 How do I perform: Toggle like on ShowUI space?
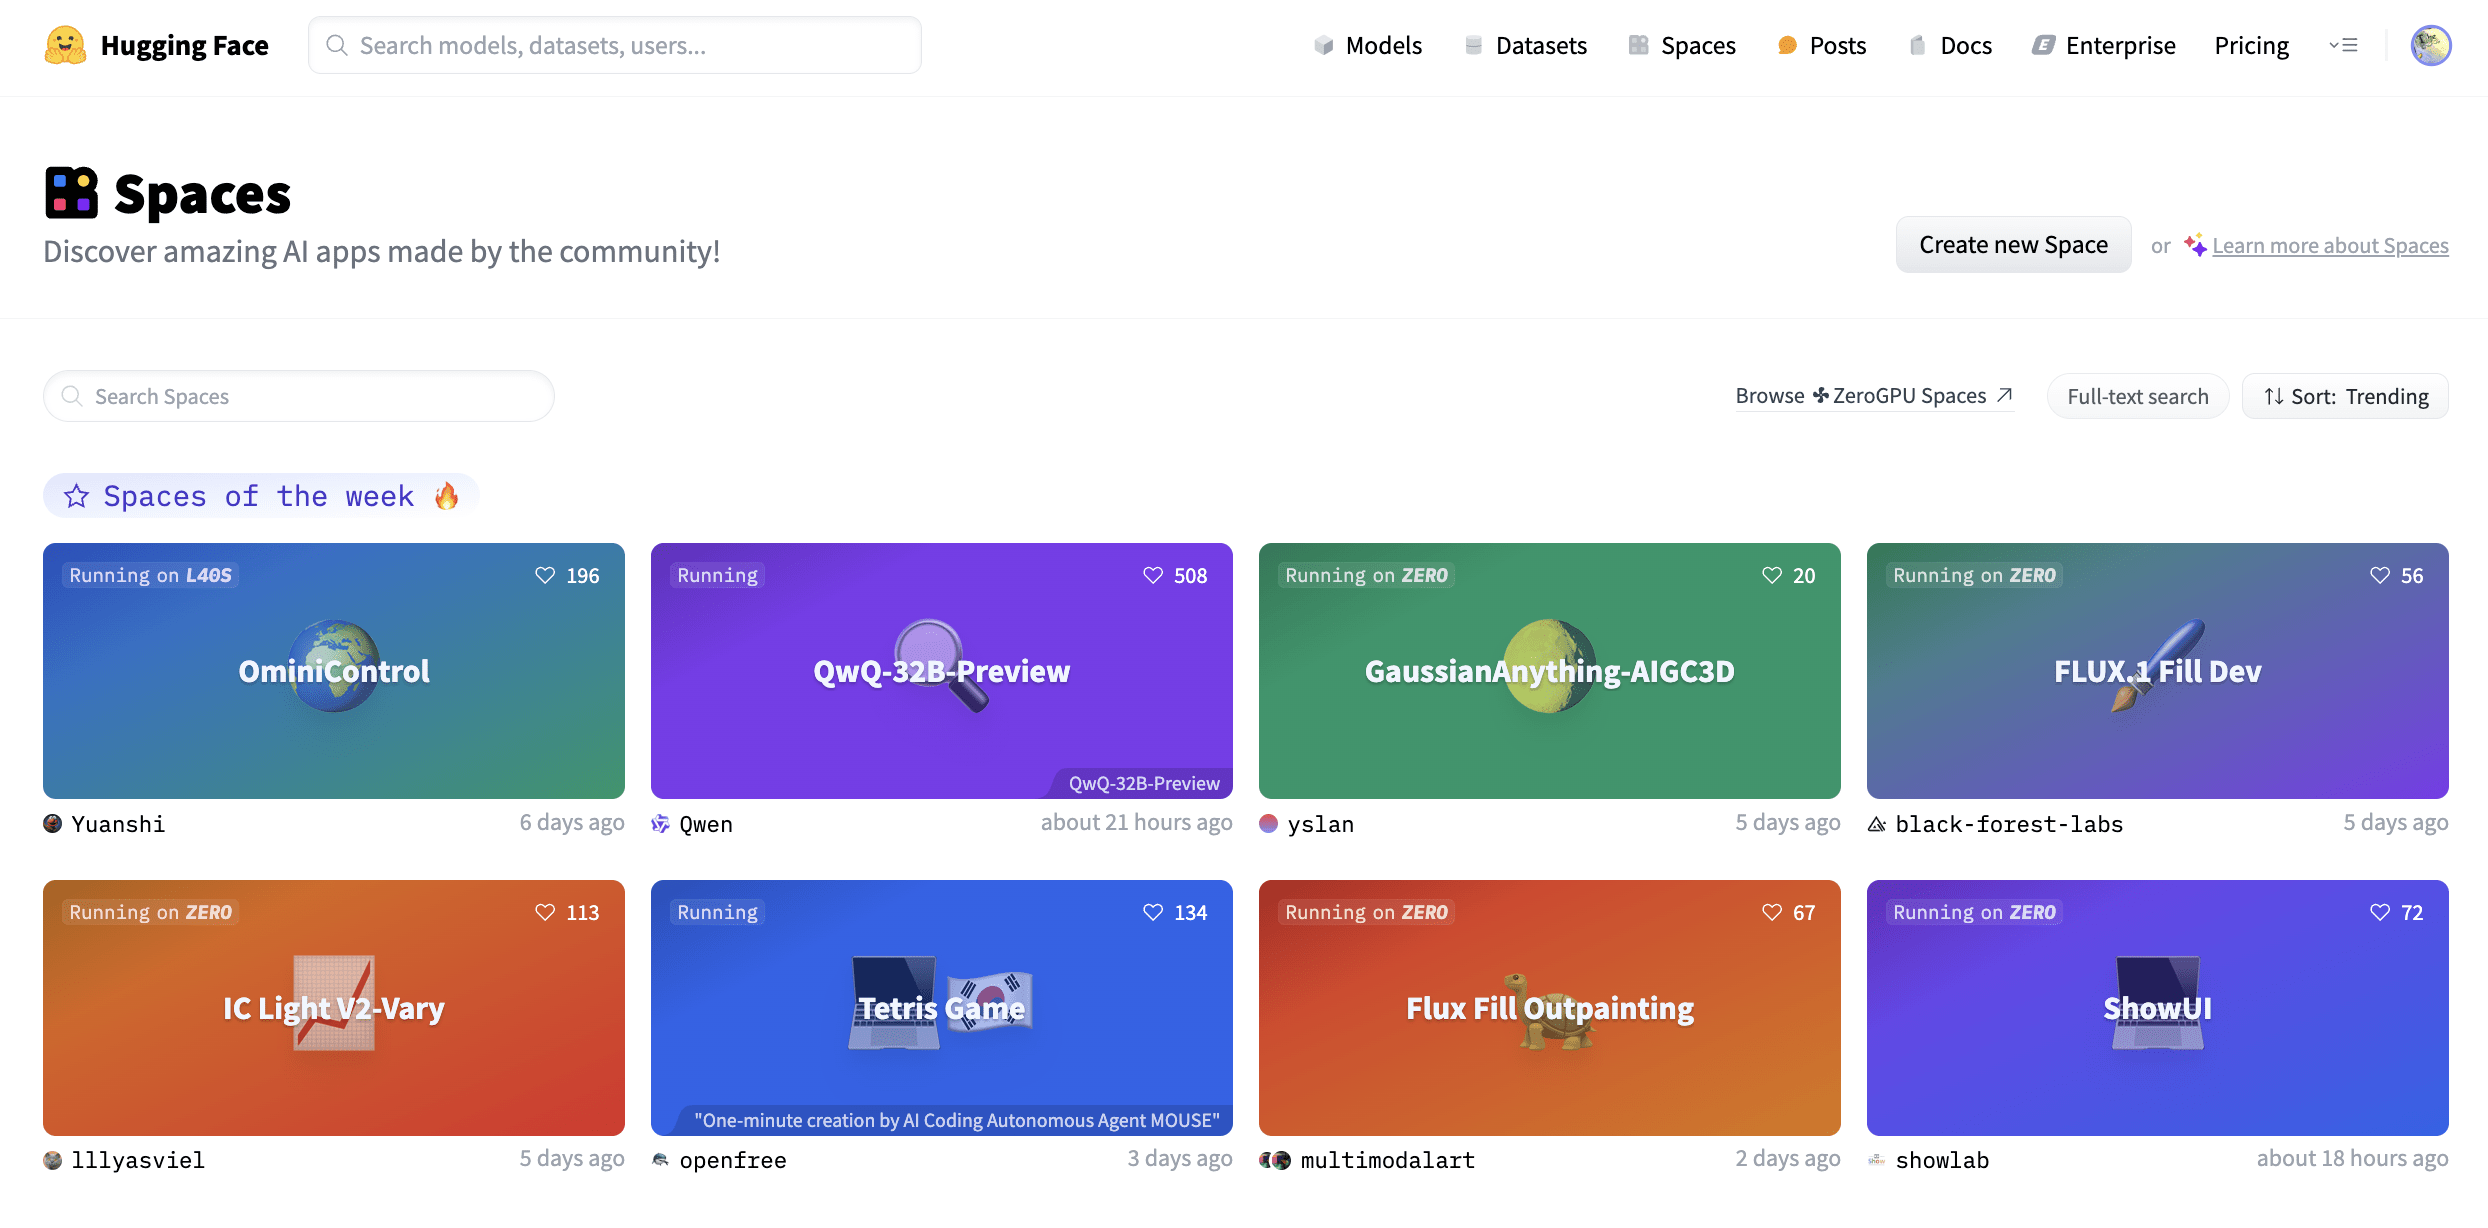pos(2380,912)
